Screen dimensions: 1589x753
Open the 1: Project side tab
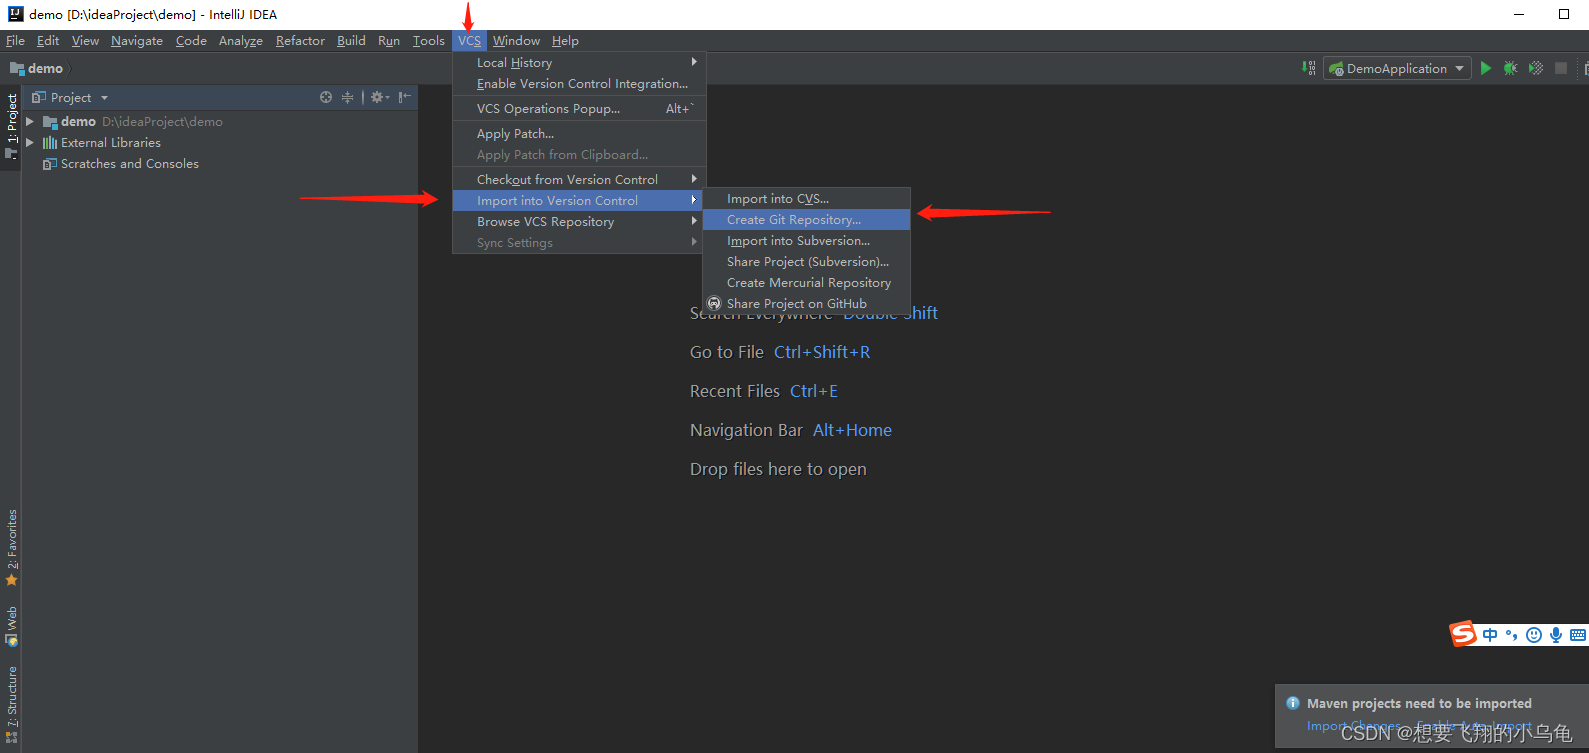pos(11,126)
